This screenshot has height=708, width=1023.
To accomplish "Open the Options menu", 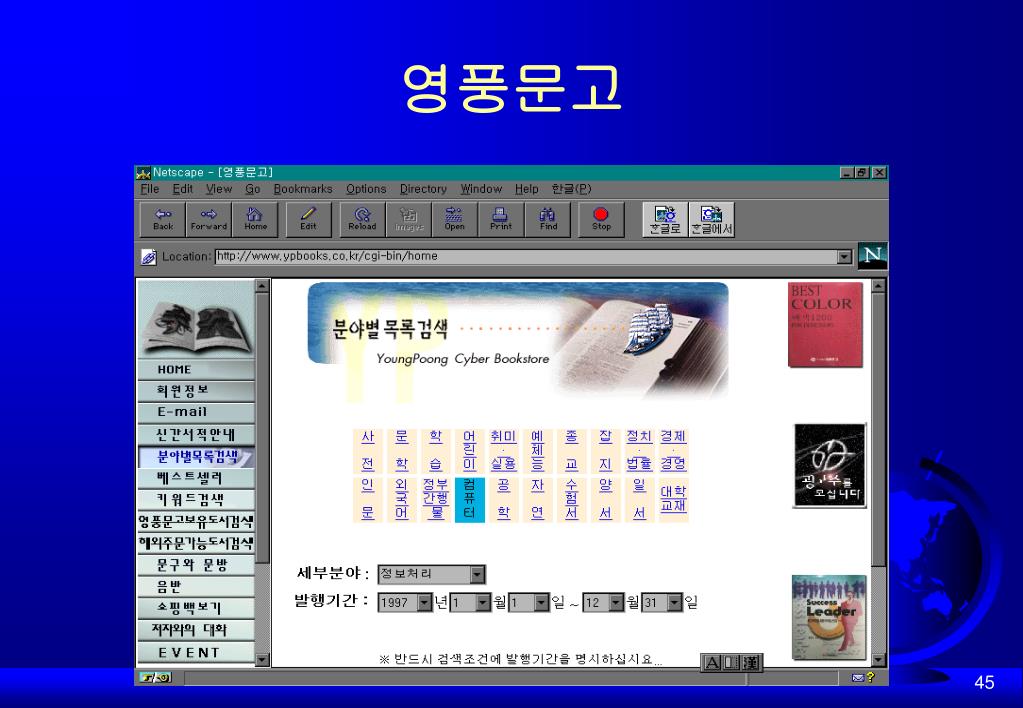I will [x=366, y=189].
